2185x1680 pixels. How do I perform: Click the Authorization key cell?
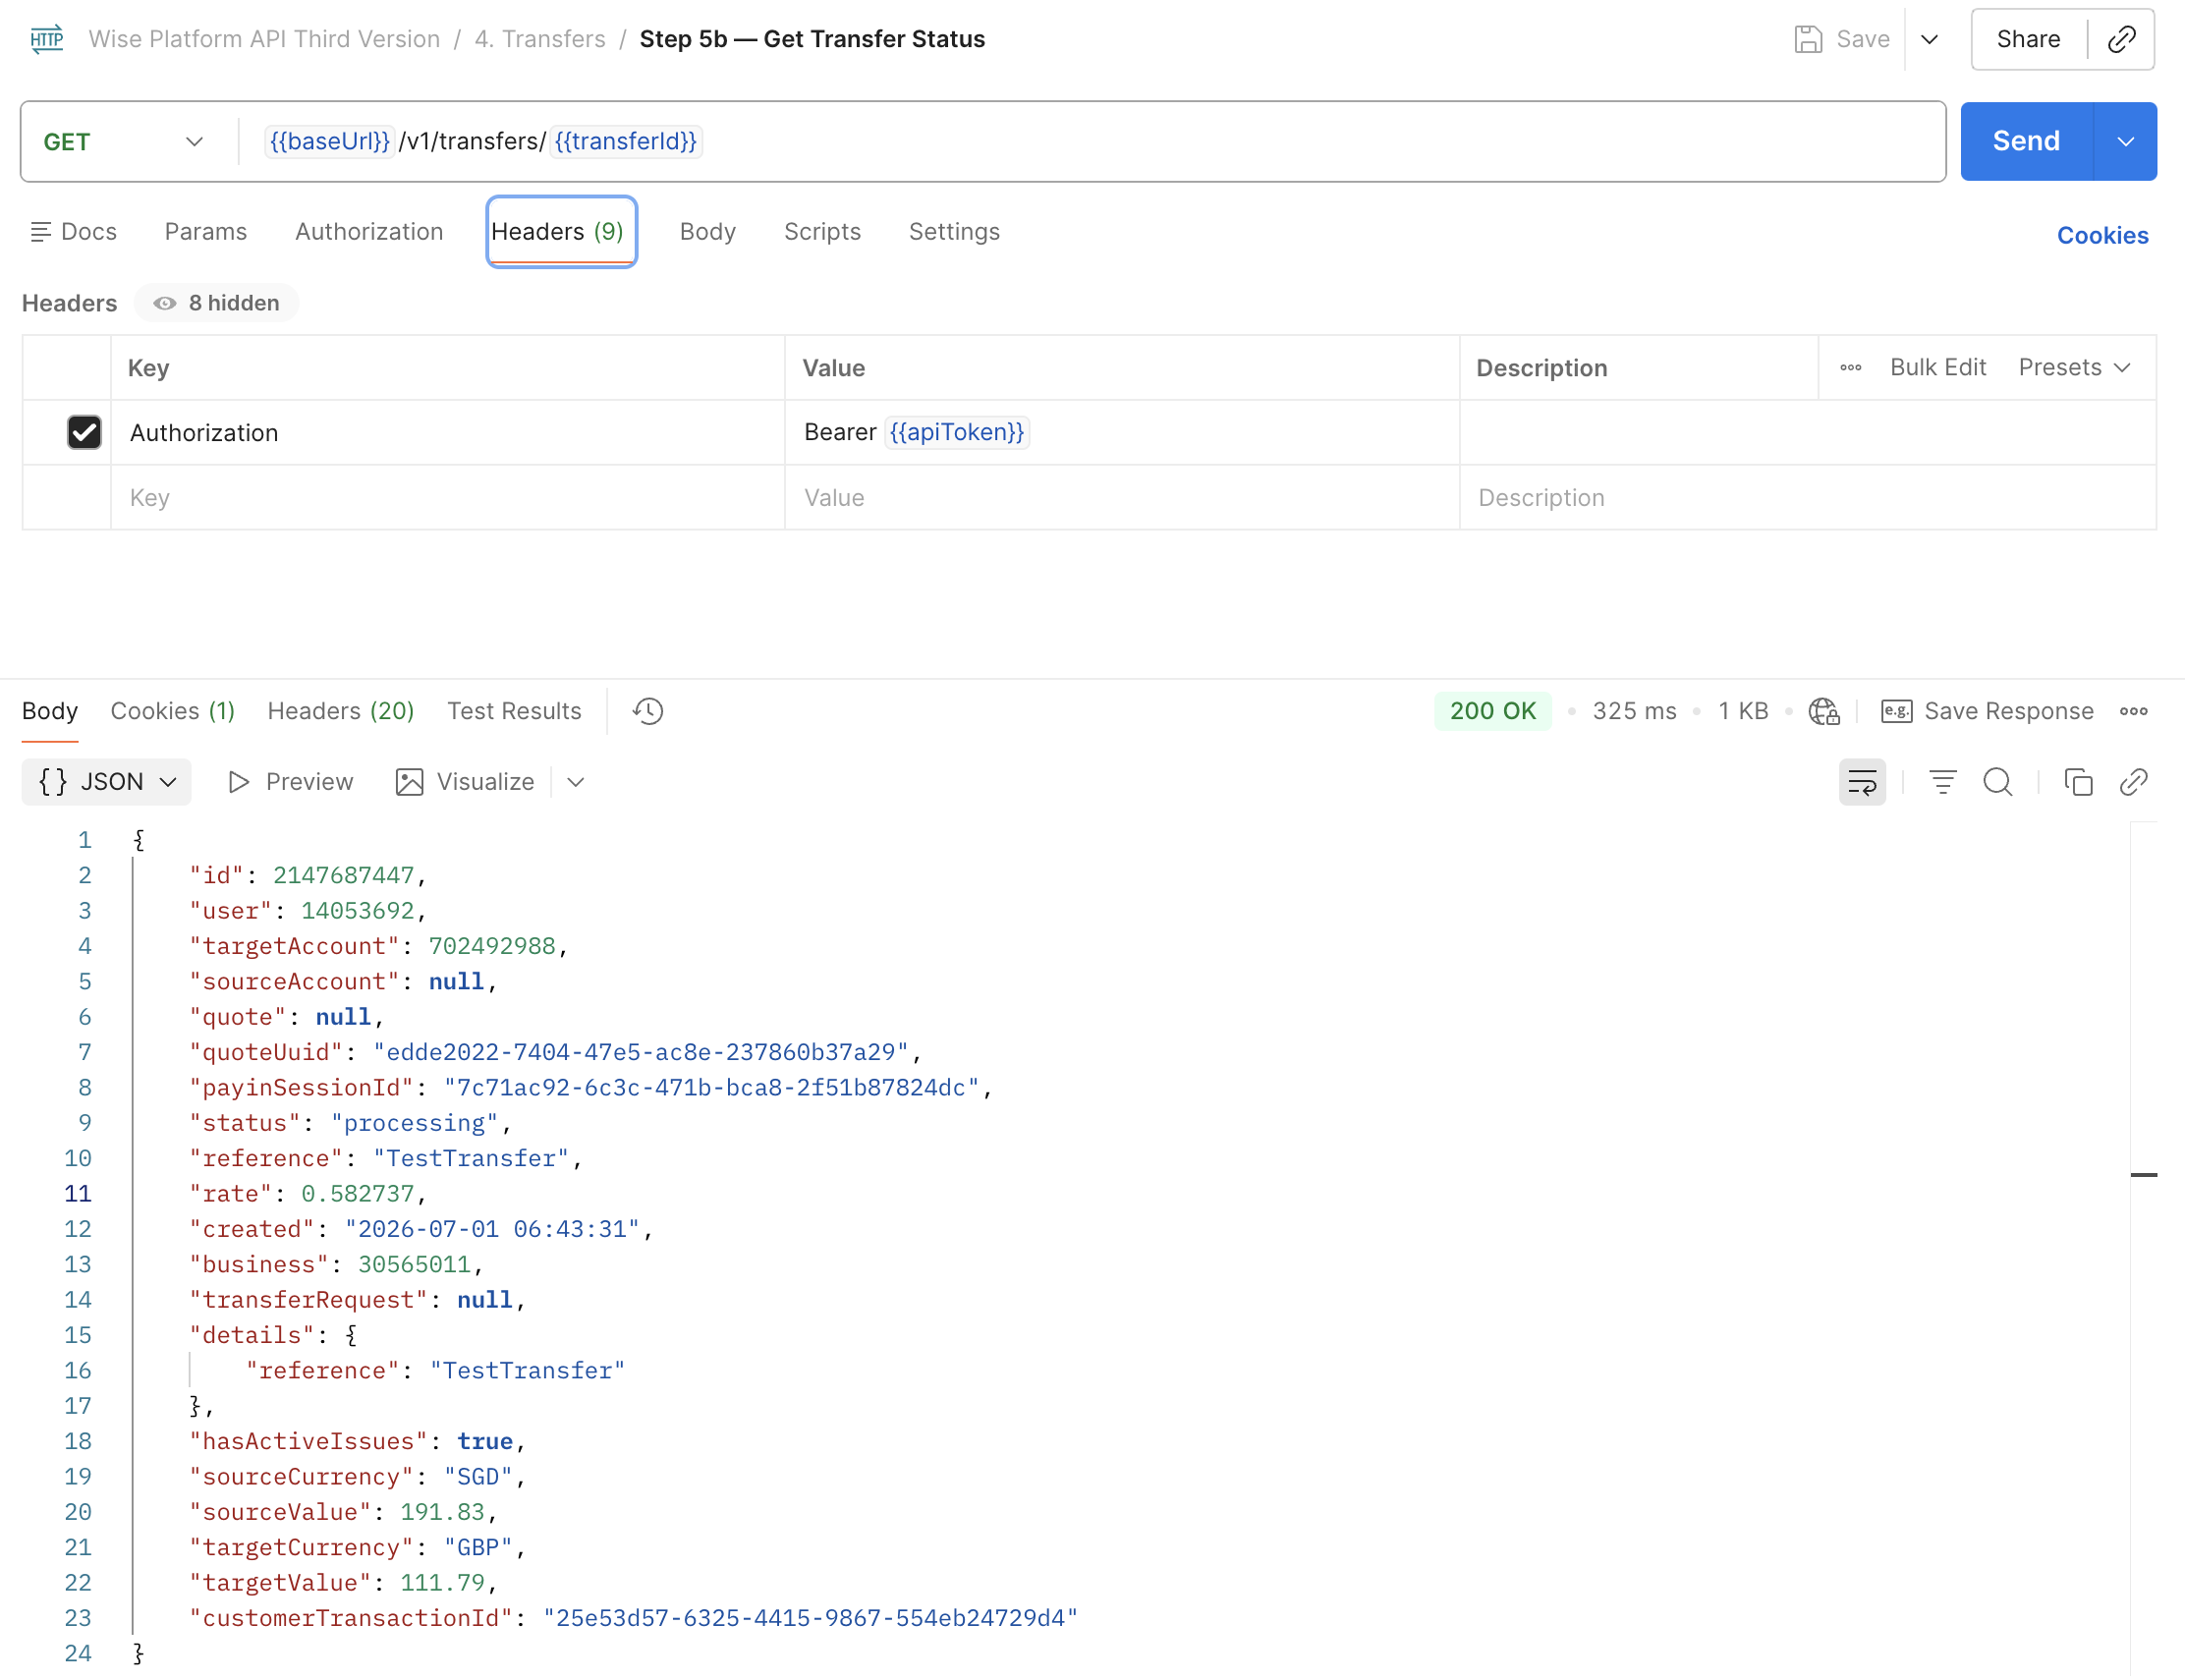(x=448, y=432)
